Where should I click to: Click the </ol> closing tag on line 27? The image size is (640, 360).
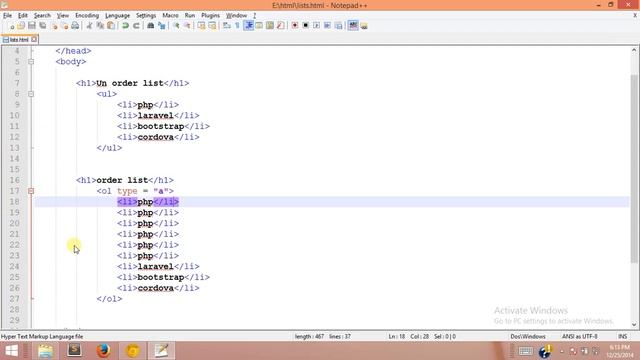109,299
